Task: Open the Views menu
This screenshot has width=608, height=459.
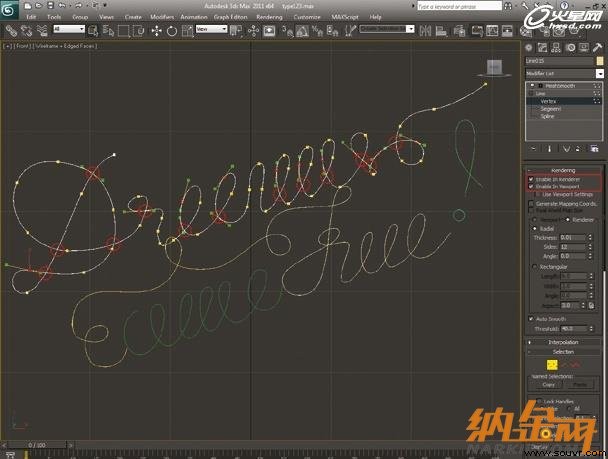Action: coord(106,17)
